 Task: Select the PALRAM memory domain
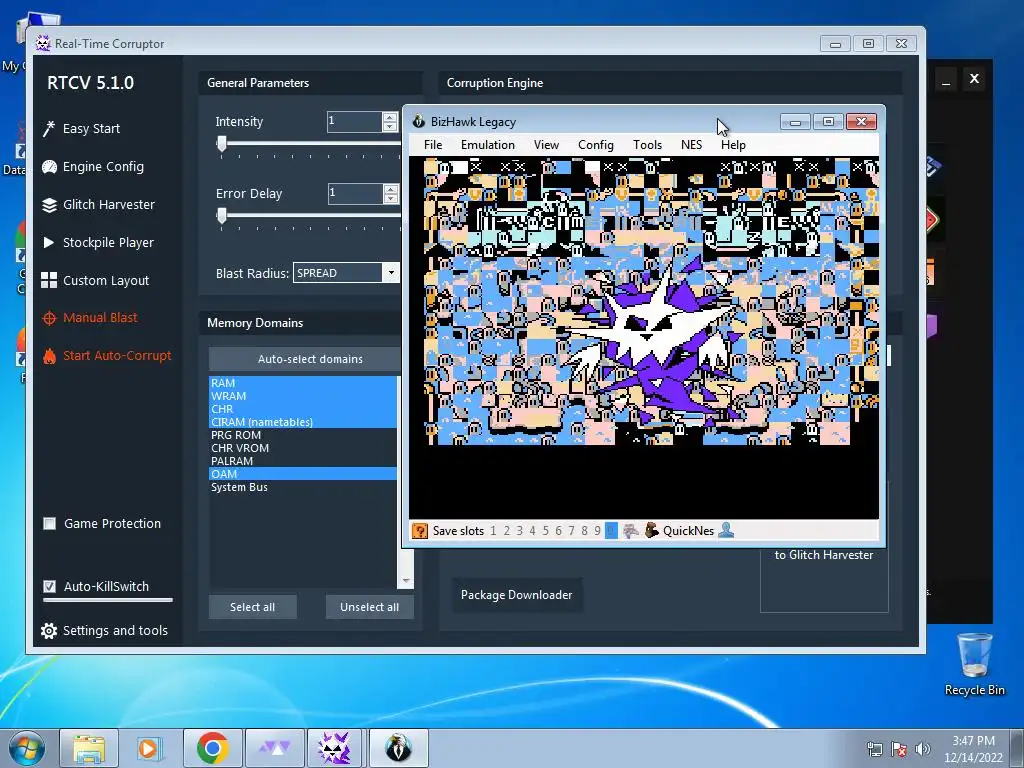(x=302, y=461)
